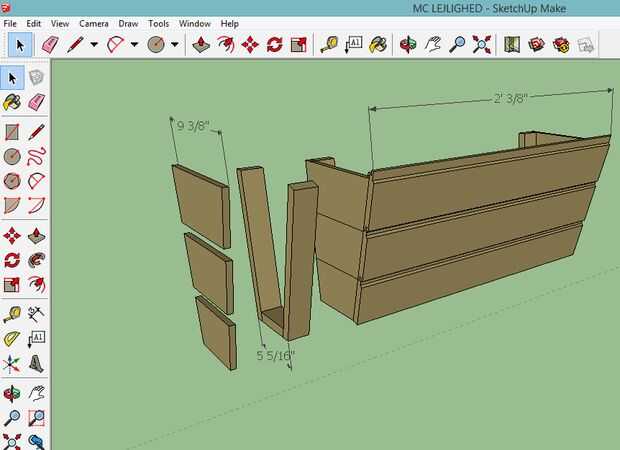The width and height of the screenshot is (620, 450).
Task: Pick the Eraser tool in top toolbar
Action: tap(50, 45)
